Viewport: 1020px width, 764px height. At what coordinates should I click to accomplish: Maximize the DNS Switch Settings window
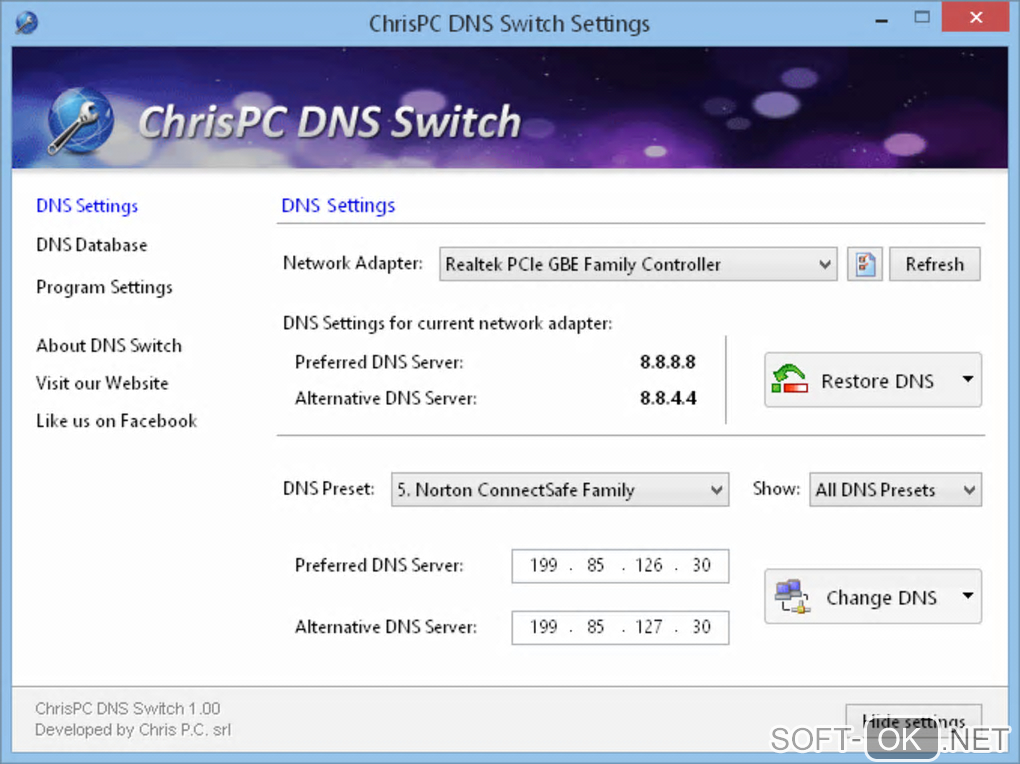pyautogui.click(x=922, y=18)
